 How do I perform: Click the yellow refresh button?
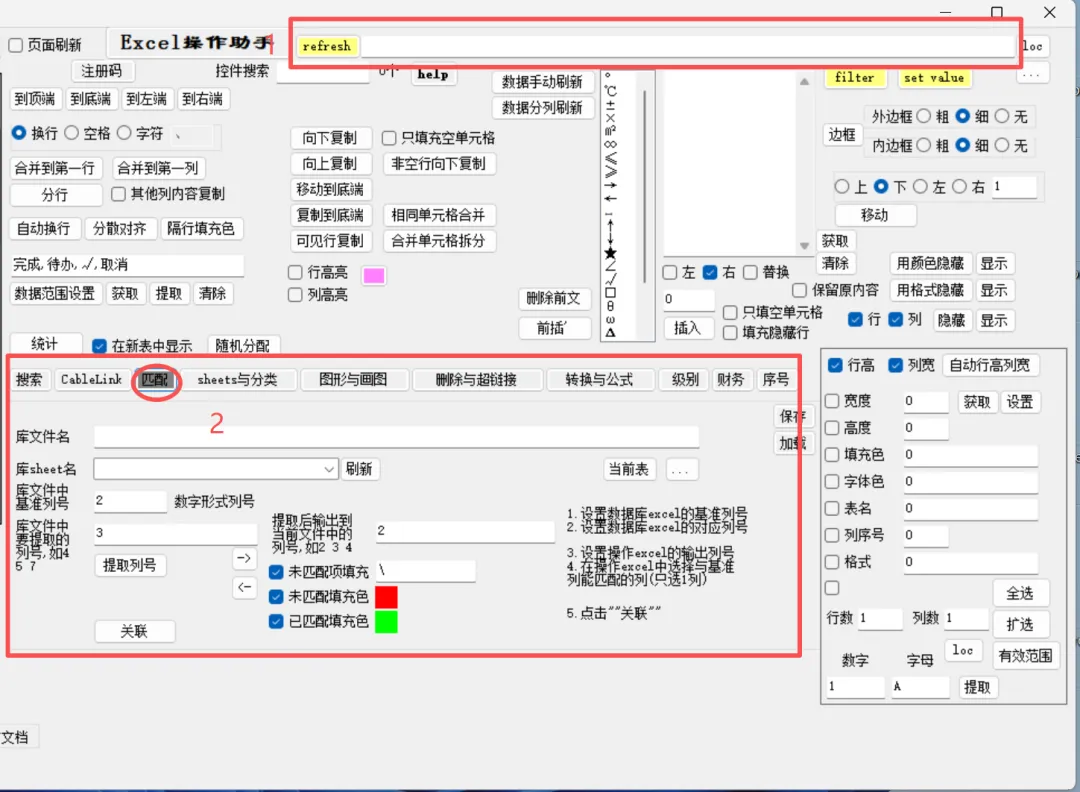click(327, 46)
